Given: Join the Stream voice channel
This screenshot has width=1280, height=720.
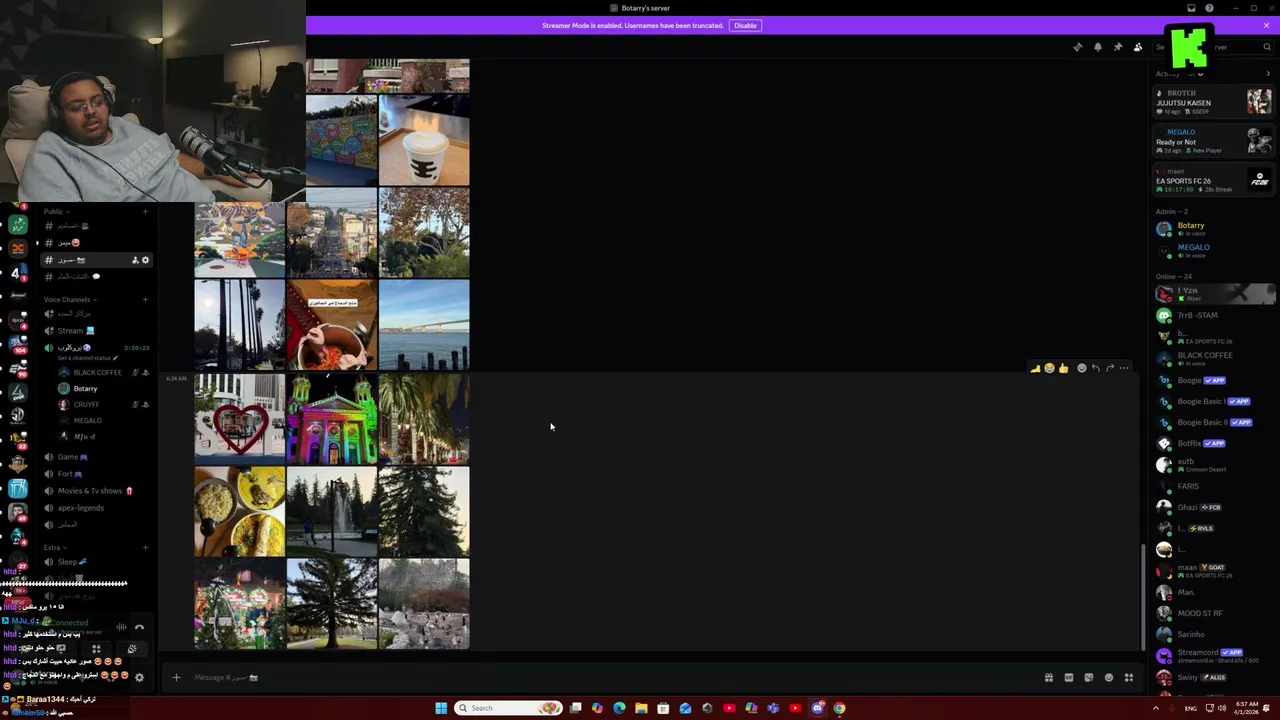Looking at the screenshot, I should pyautogui.click(x=95, y=330).
